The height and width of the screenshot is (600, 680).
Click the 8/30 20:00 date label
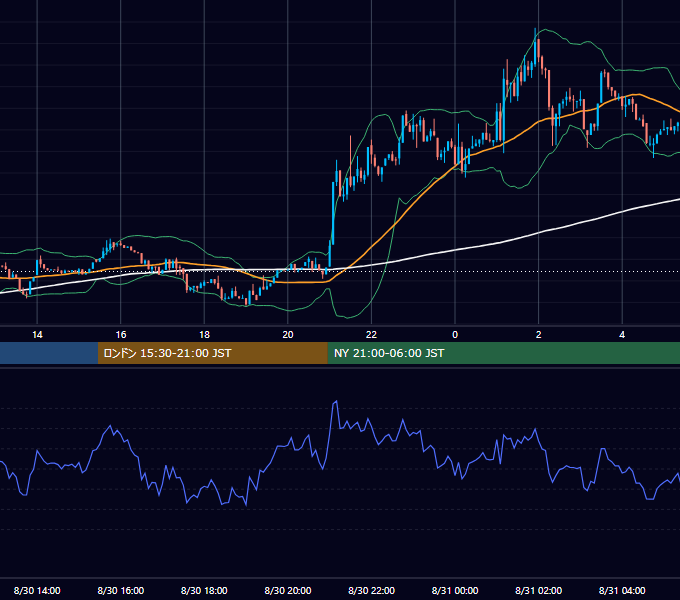pyautogui.click(x=288, y=590)
